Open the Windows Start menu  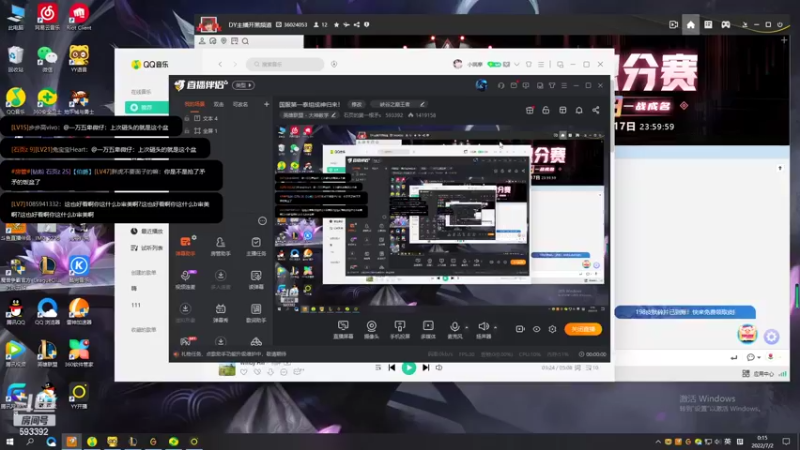10,442
